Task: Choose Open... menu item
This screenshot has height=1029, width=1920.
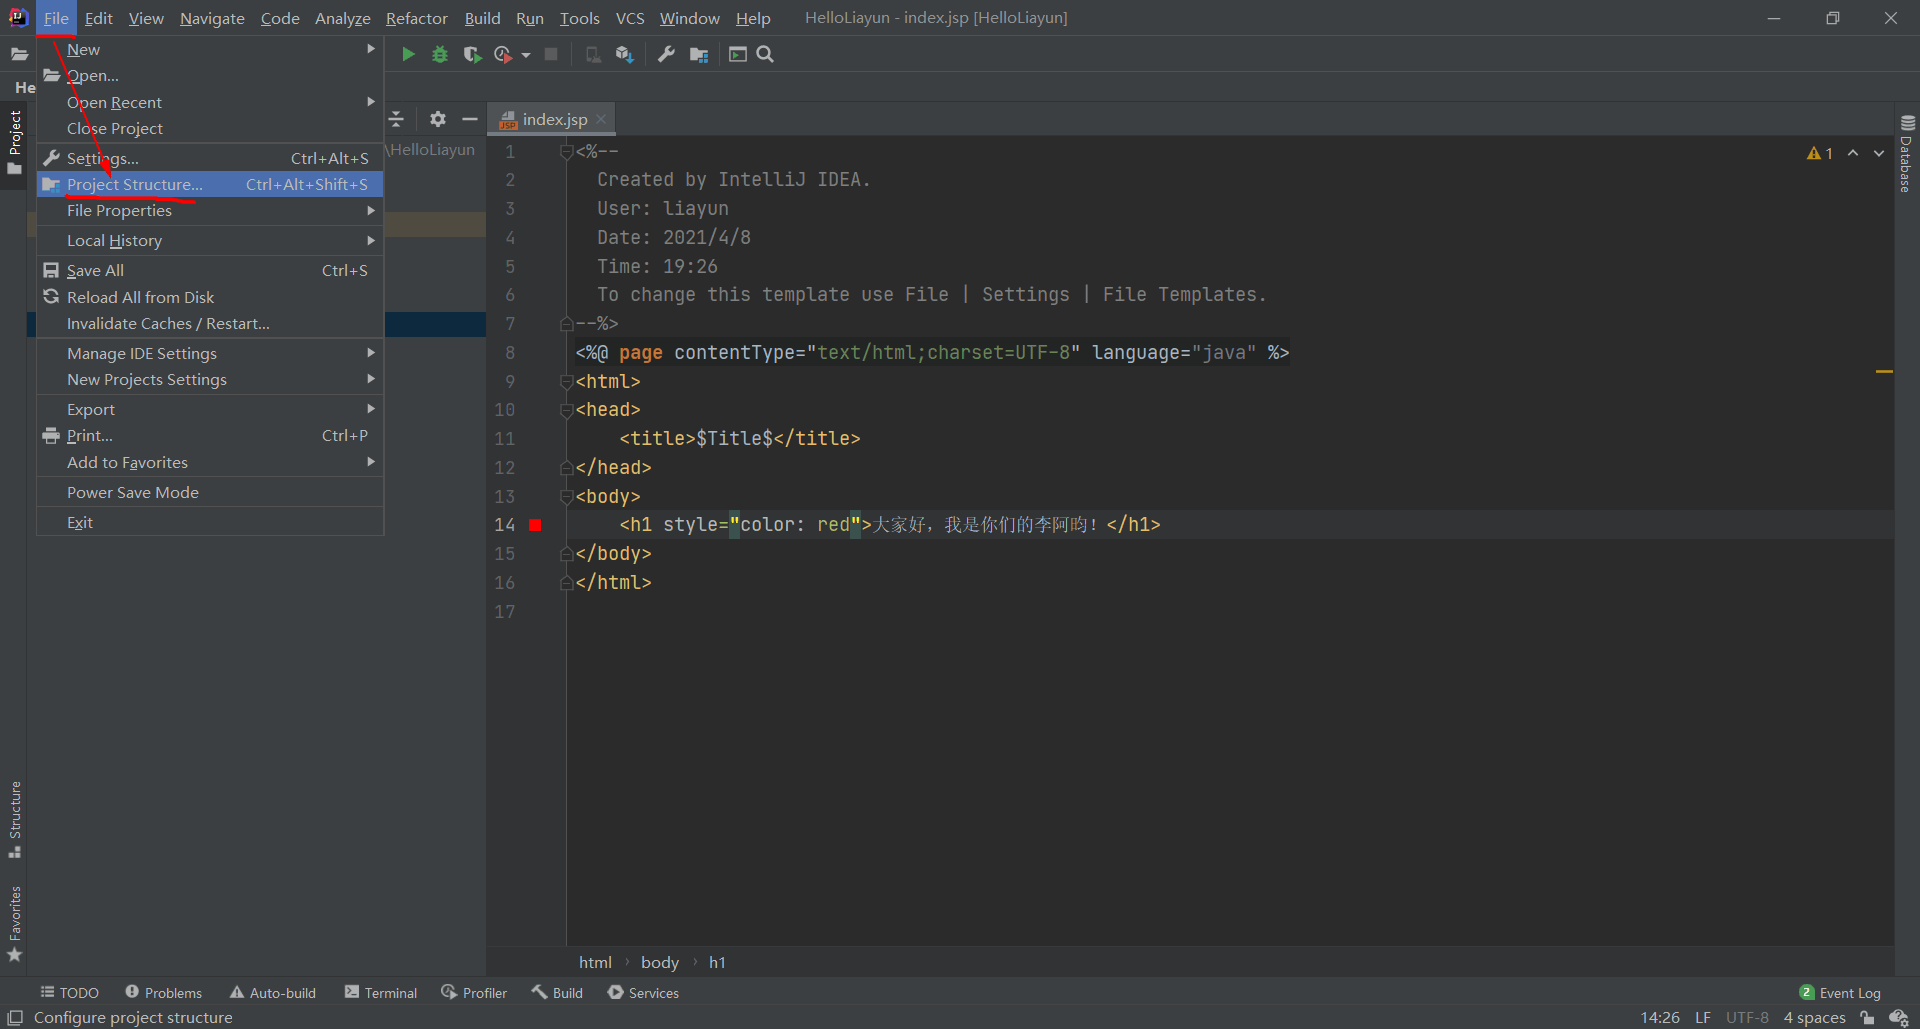Action: 210,76
